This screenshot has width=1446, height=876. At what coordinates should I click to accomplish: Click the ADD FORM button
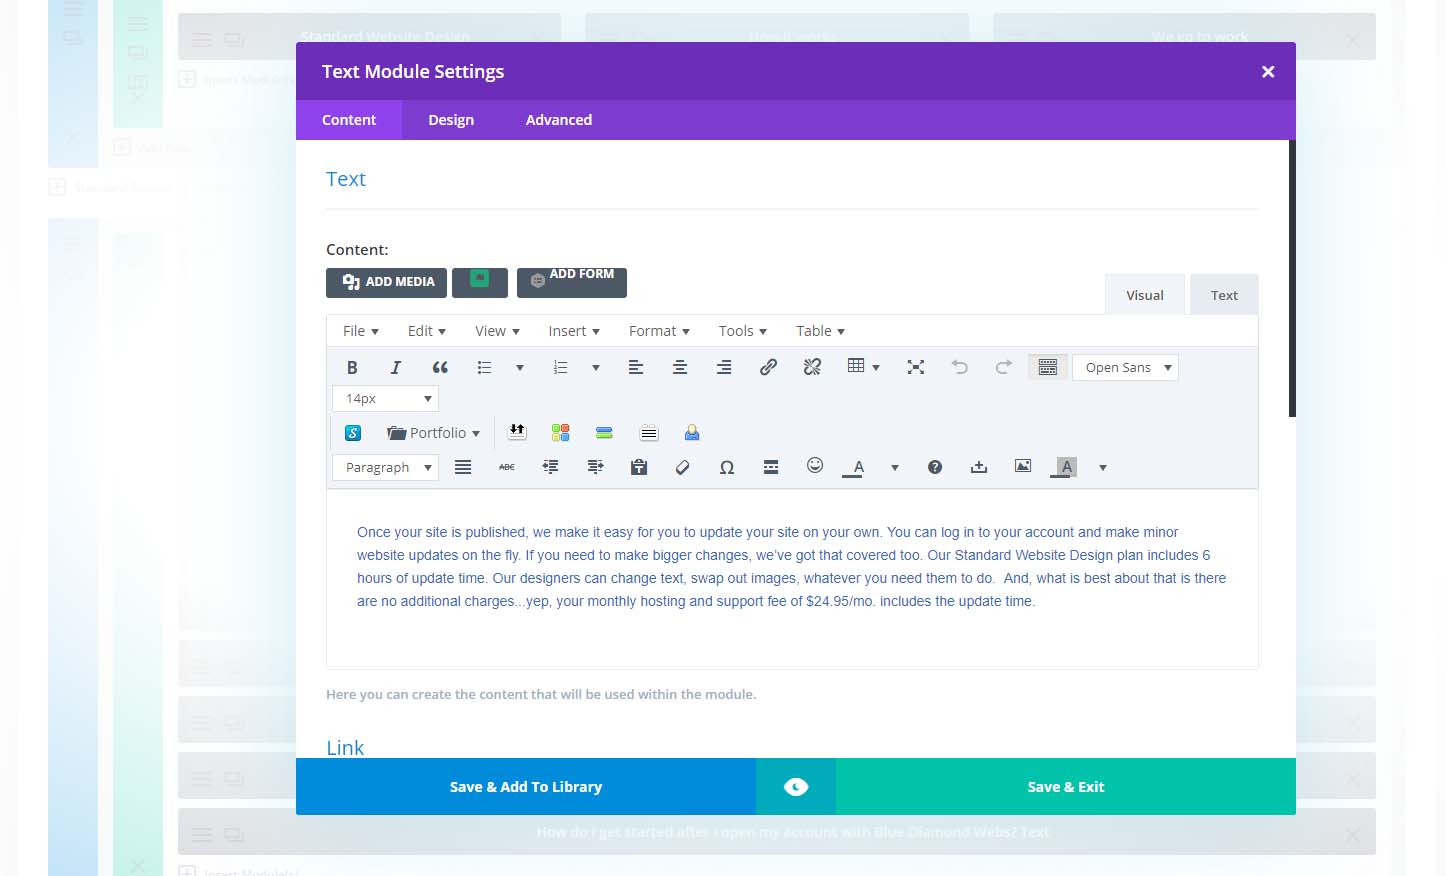(572, 282)
